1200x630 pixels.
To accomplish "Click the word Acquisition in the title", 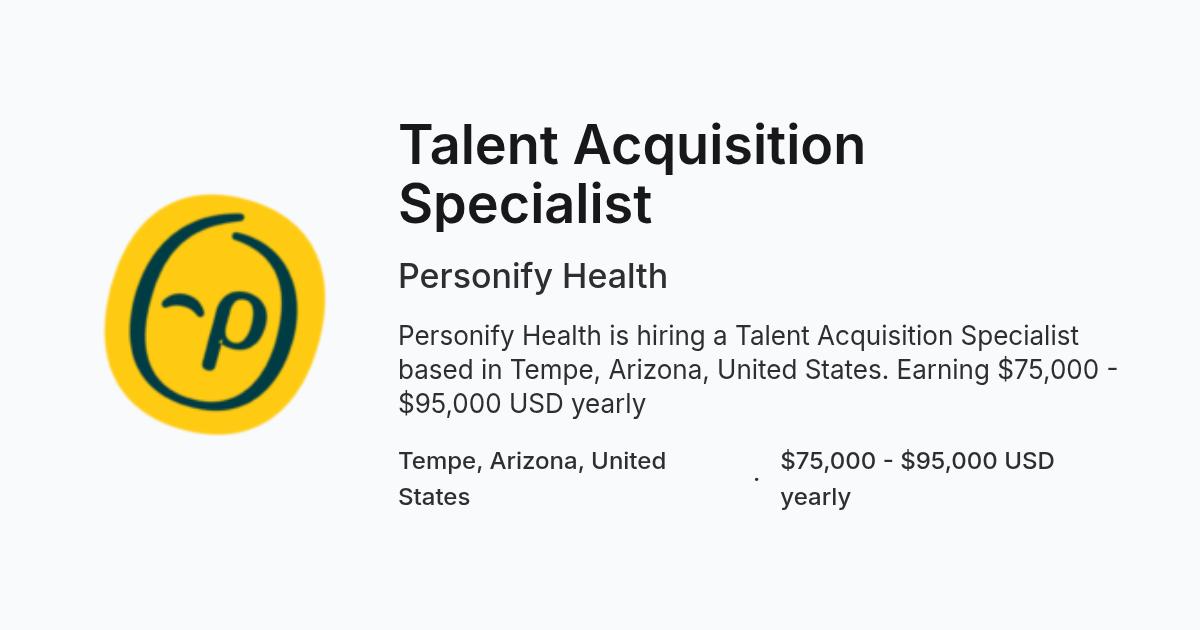I will (x=719, y=144).
